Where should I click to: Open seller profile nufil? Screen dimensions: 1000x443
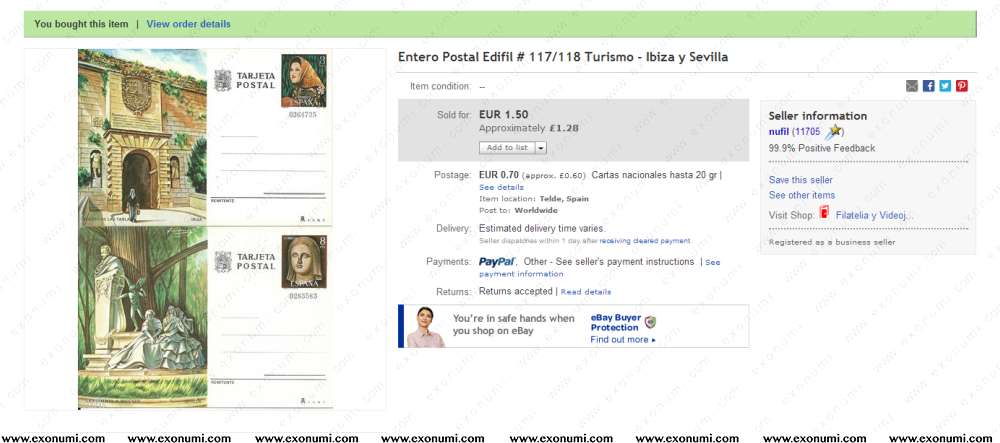[779, 132]
